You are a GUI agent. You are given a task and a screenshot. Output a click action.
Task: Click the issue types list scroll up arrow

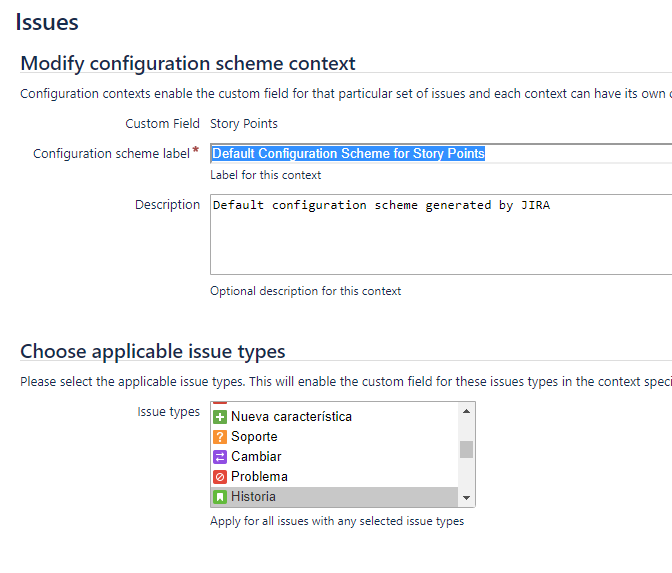(466, 411)
